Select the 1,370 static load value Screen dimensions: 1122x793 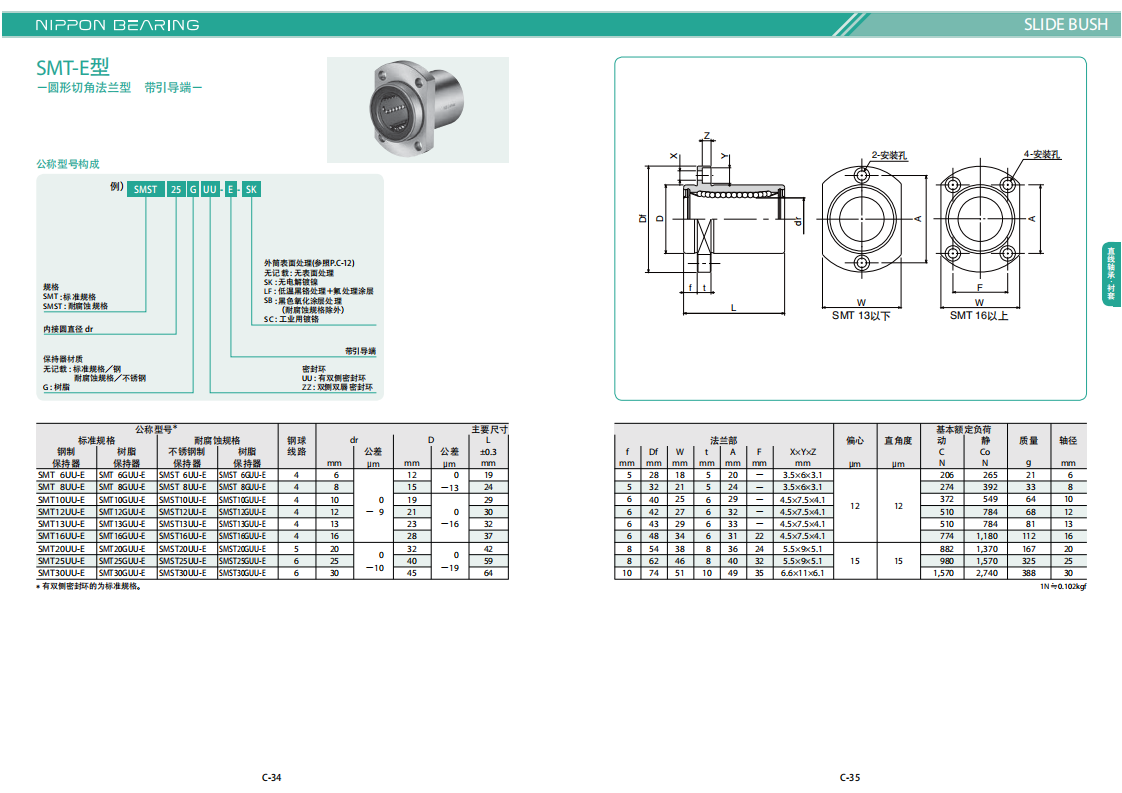pos(987,549)
